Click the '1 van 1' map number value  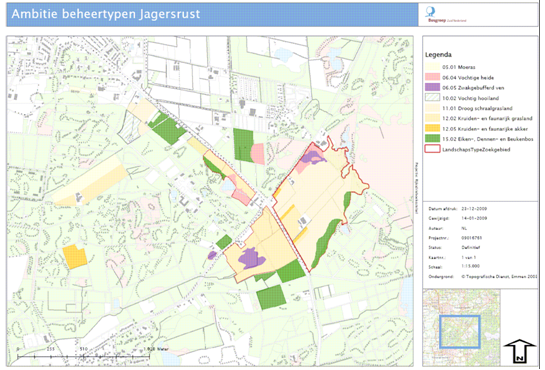click(469, 257)
